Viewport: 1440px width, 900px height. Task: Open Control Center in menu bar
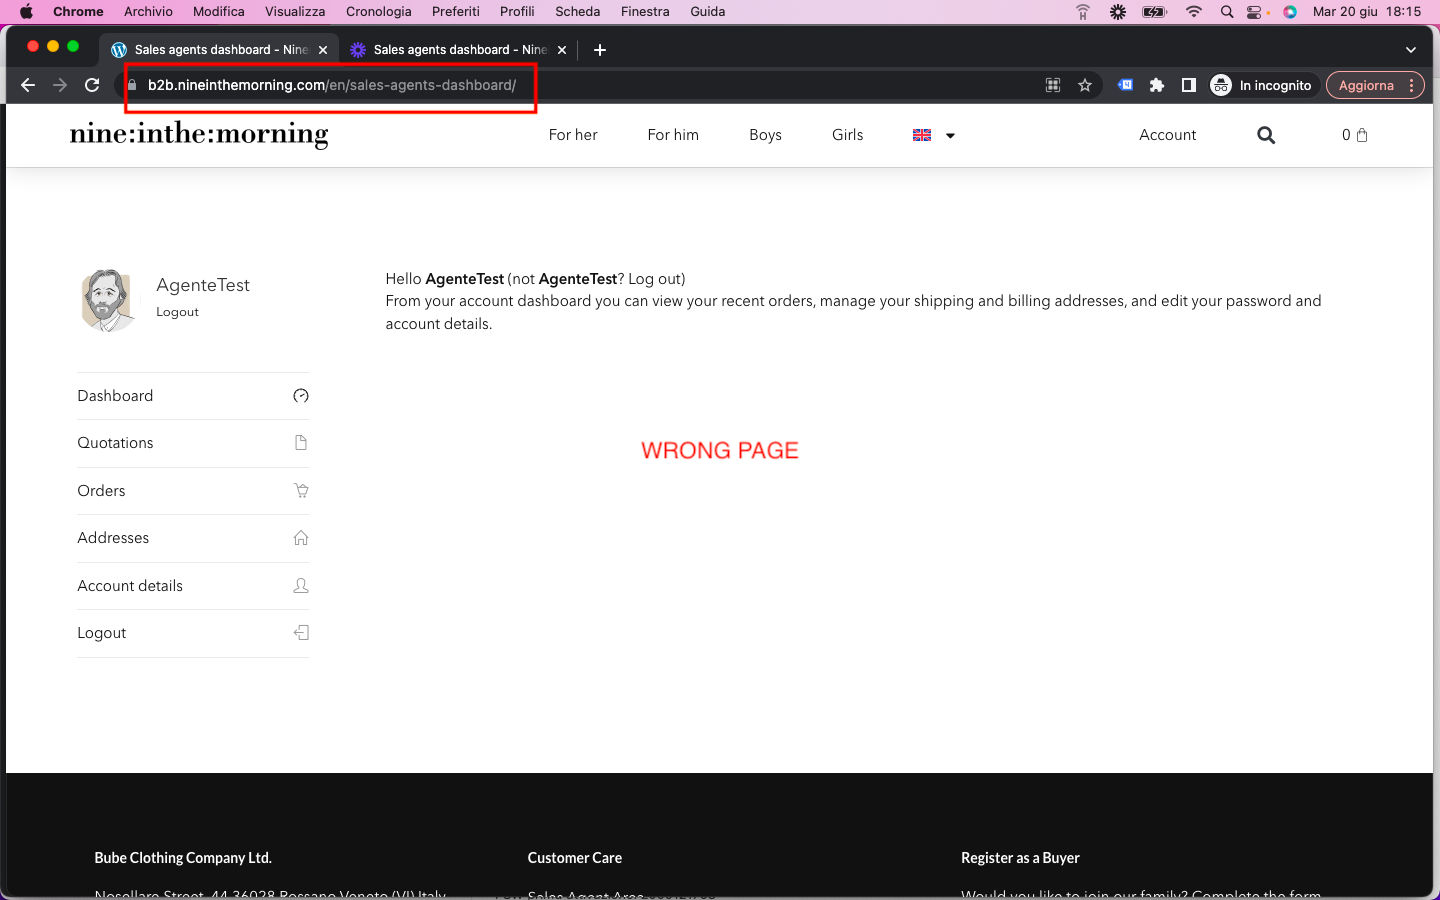click(1256, 12)
